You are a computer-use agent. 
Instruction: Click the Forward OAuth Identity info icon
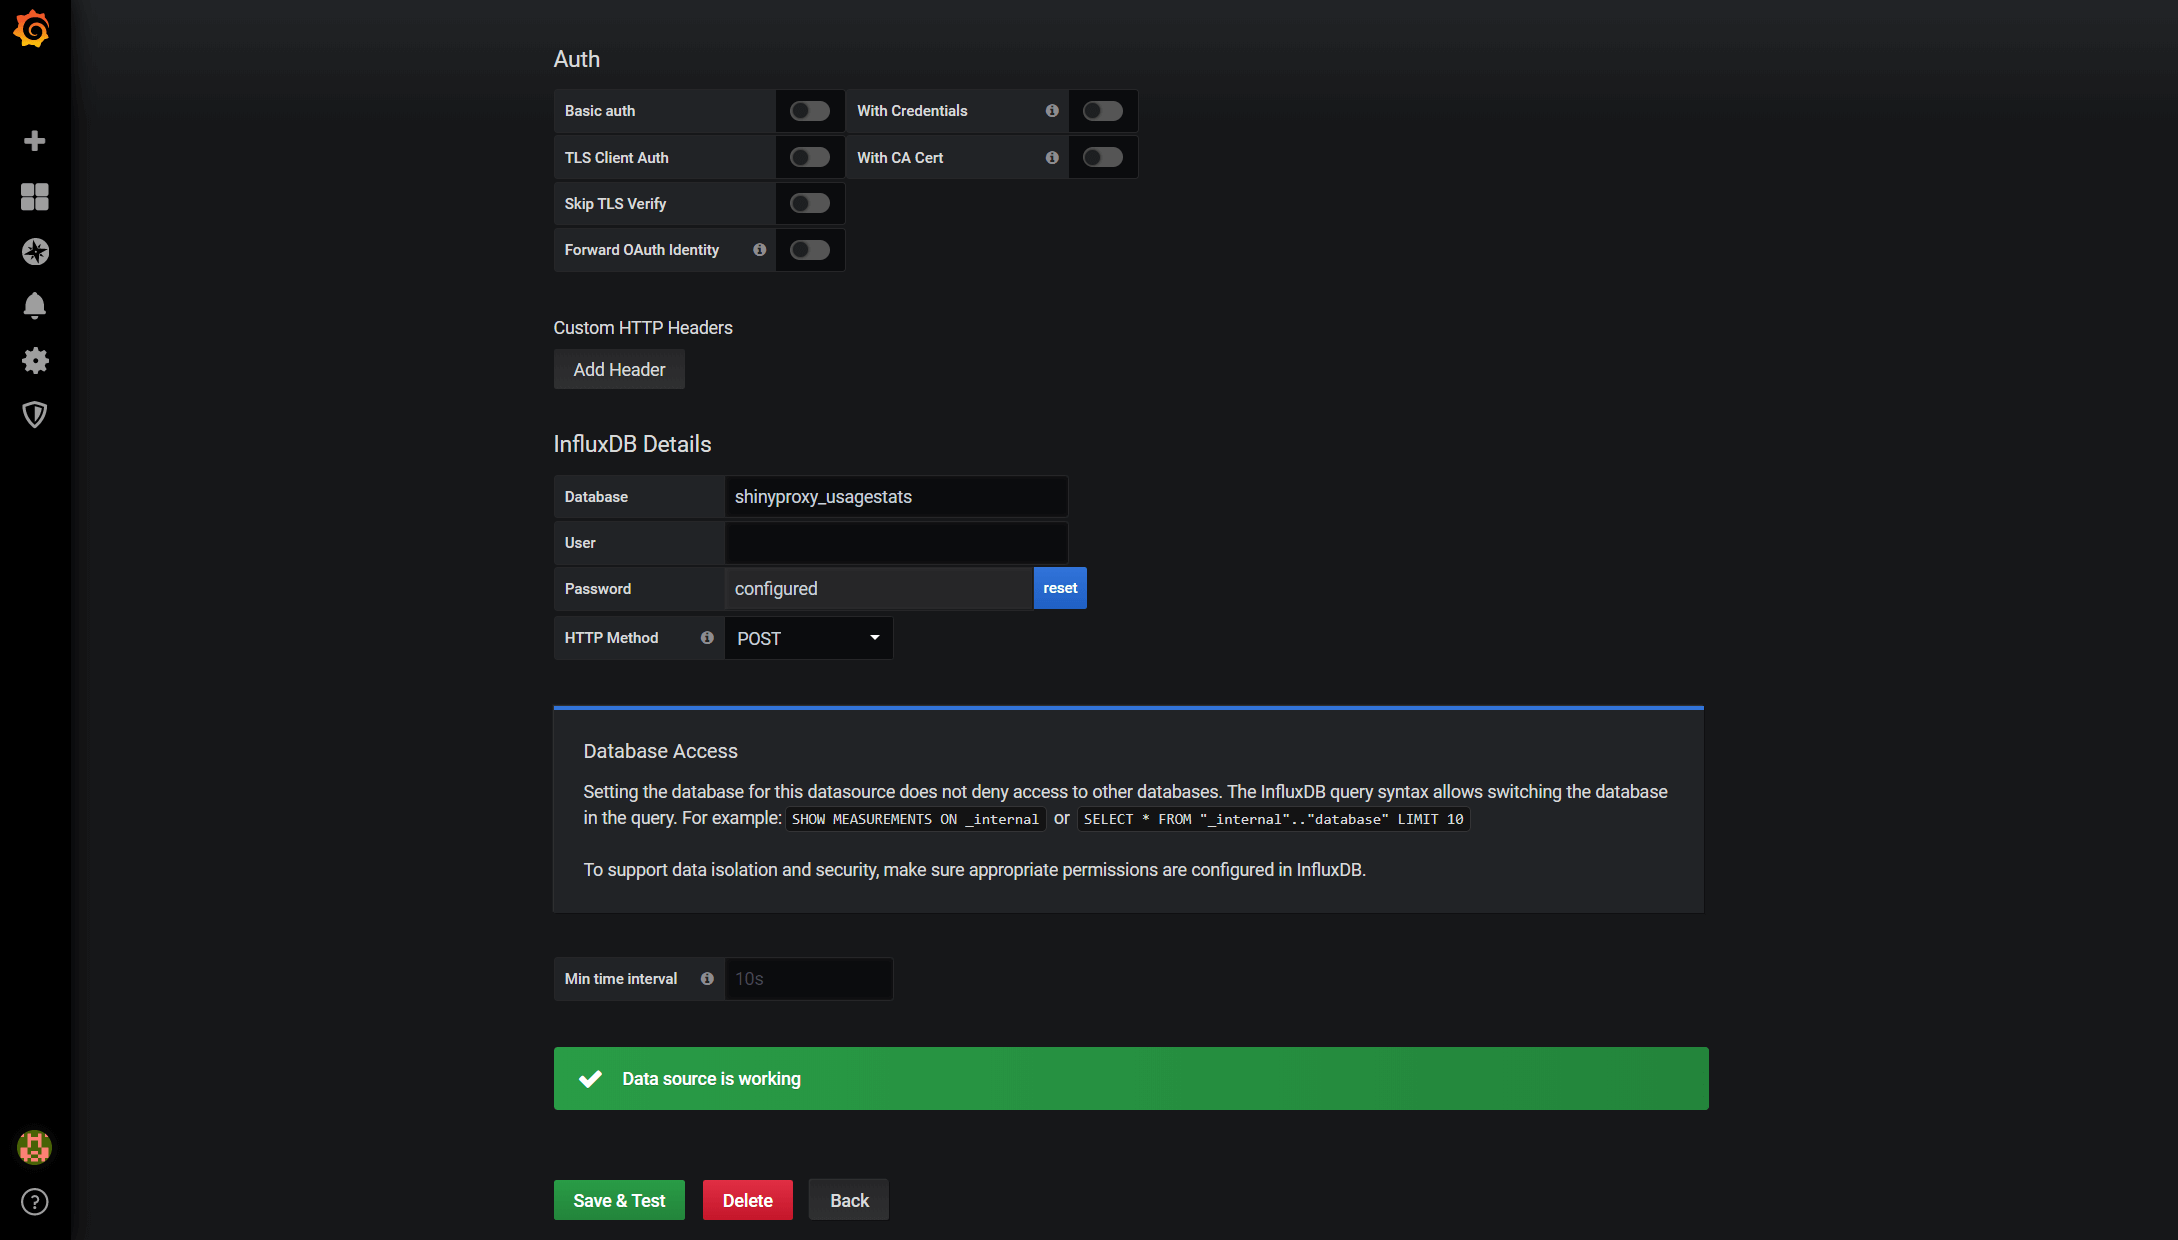click(760, 250)
